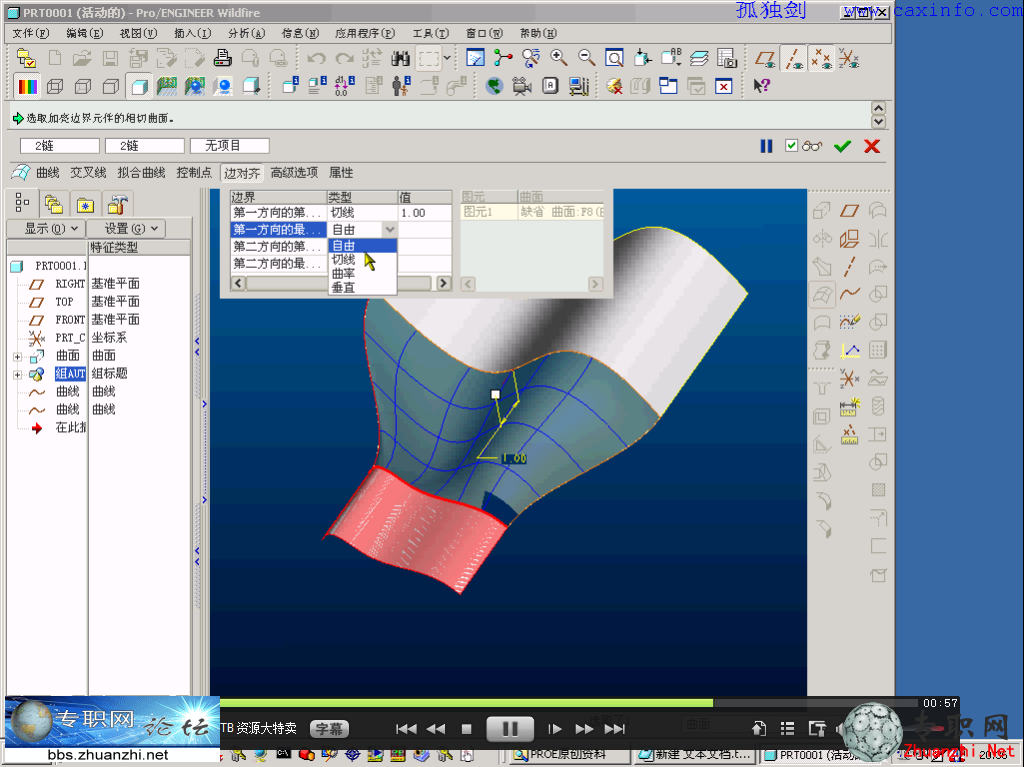Open the connections tab with hammer icon
The width and height of the screenshot is (1024, 767).
click(x=118, y=205)
